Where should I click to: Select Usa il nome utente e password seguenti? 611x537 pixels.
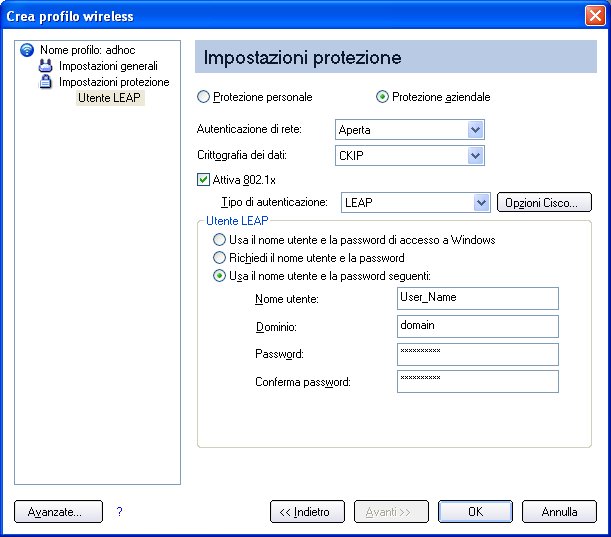(219, 276)
